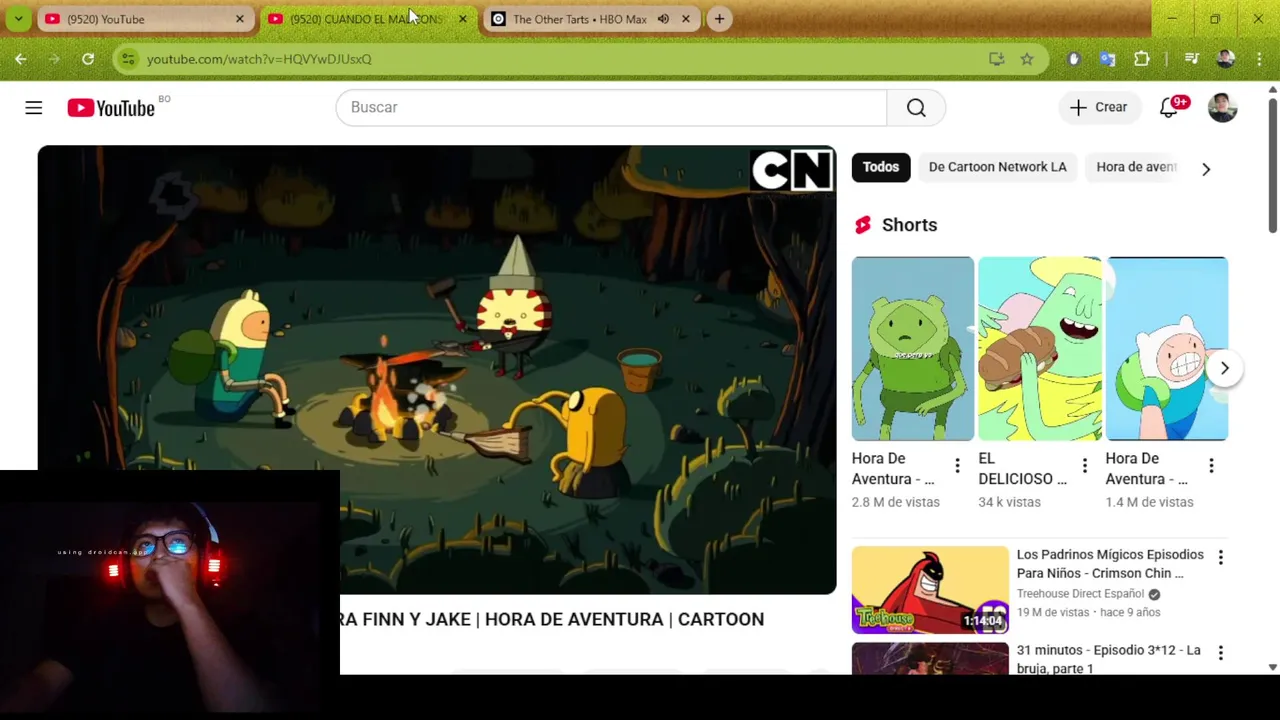The height and width of the screenshot is (720, 1280).
Task: Open the sandwich short thumbnail
Action: (x=1039, y=348)
